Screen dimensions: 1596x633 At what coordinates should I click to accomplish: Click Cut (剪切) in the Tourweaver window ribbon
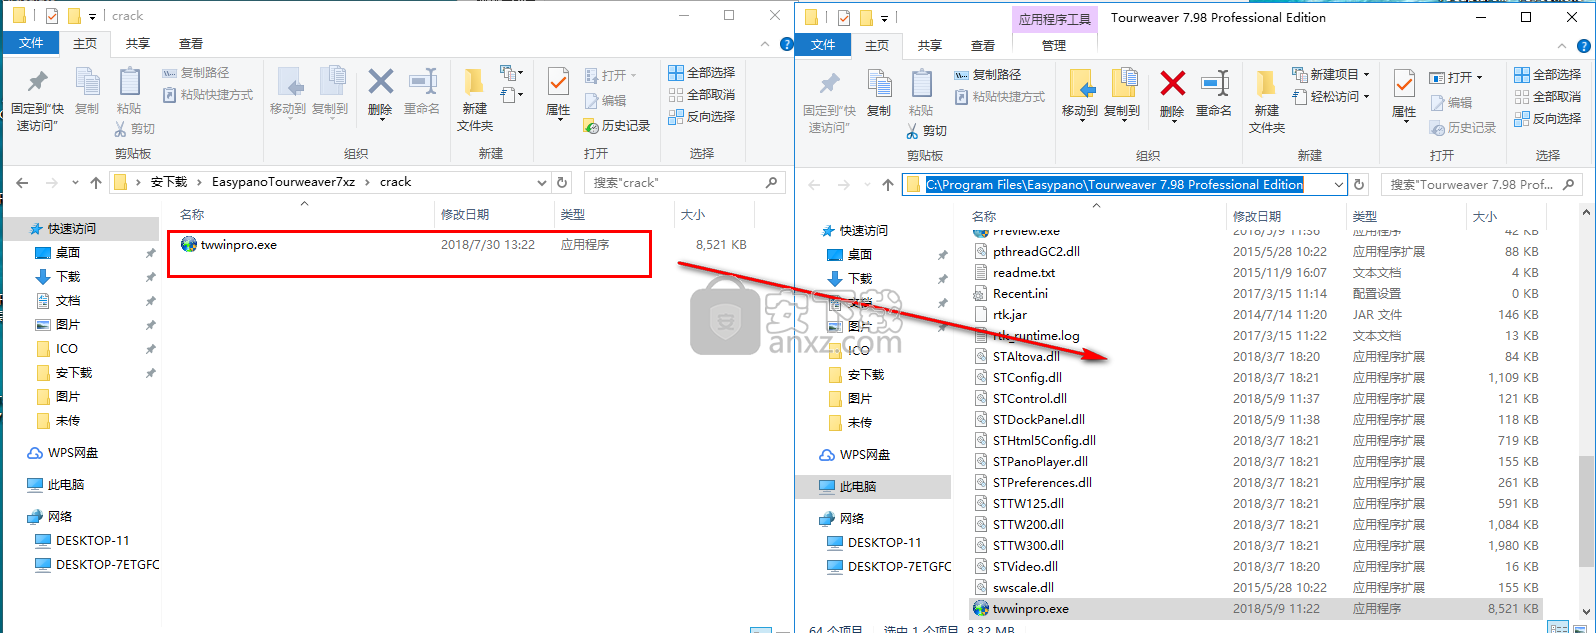point(926,131)
